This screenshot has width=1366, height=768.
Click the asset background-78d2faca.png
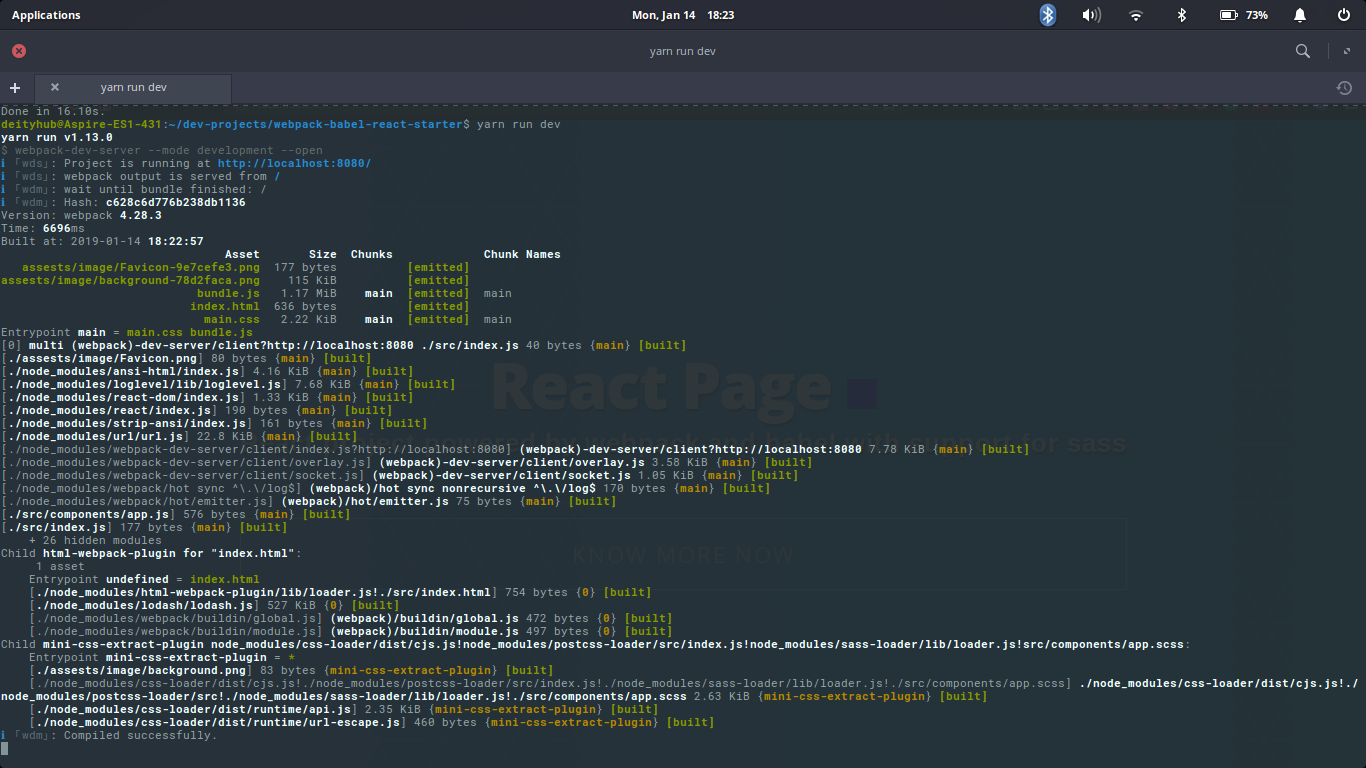tap(130, 280)
